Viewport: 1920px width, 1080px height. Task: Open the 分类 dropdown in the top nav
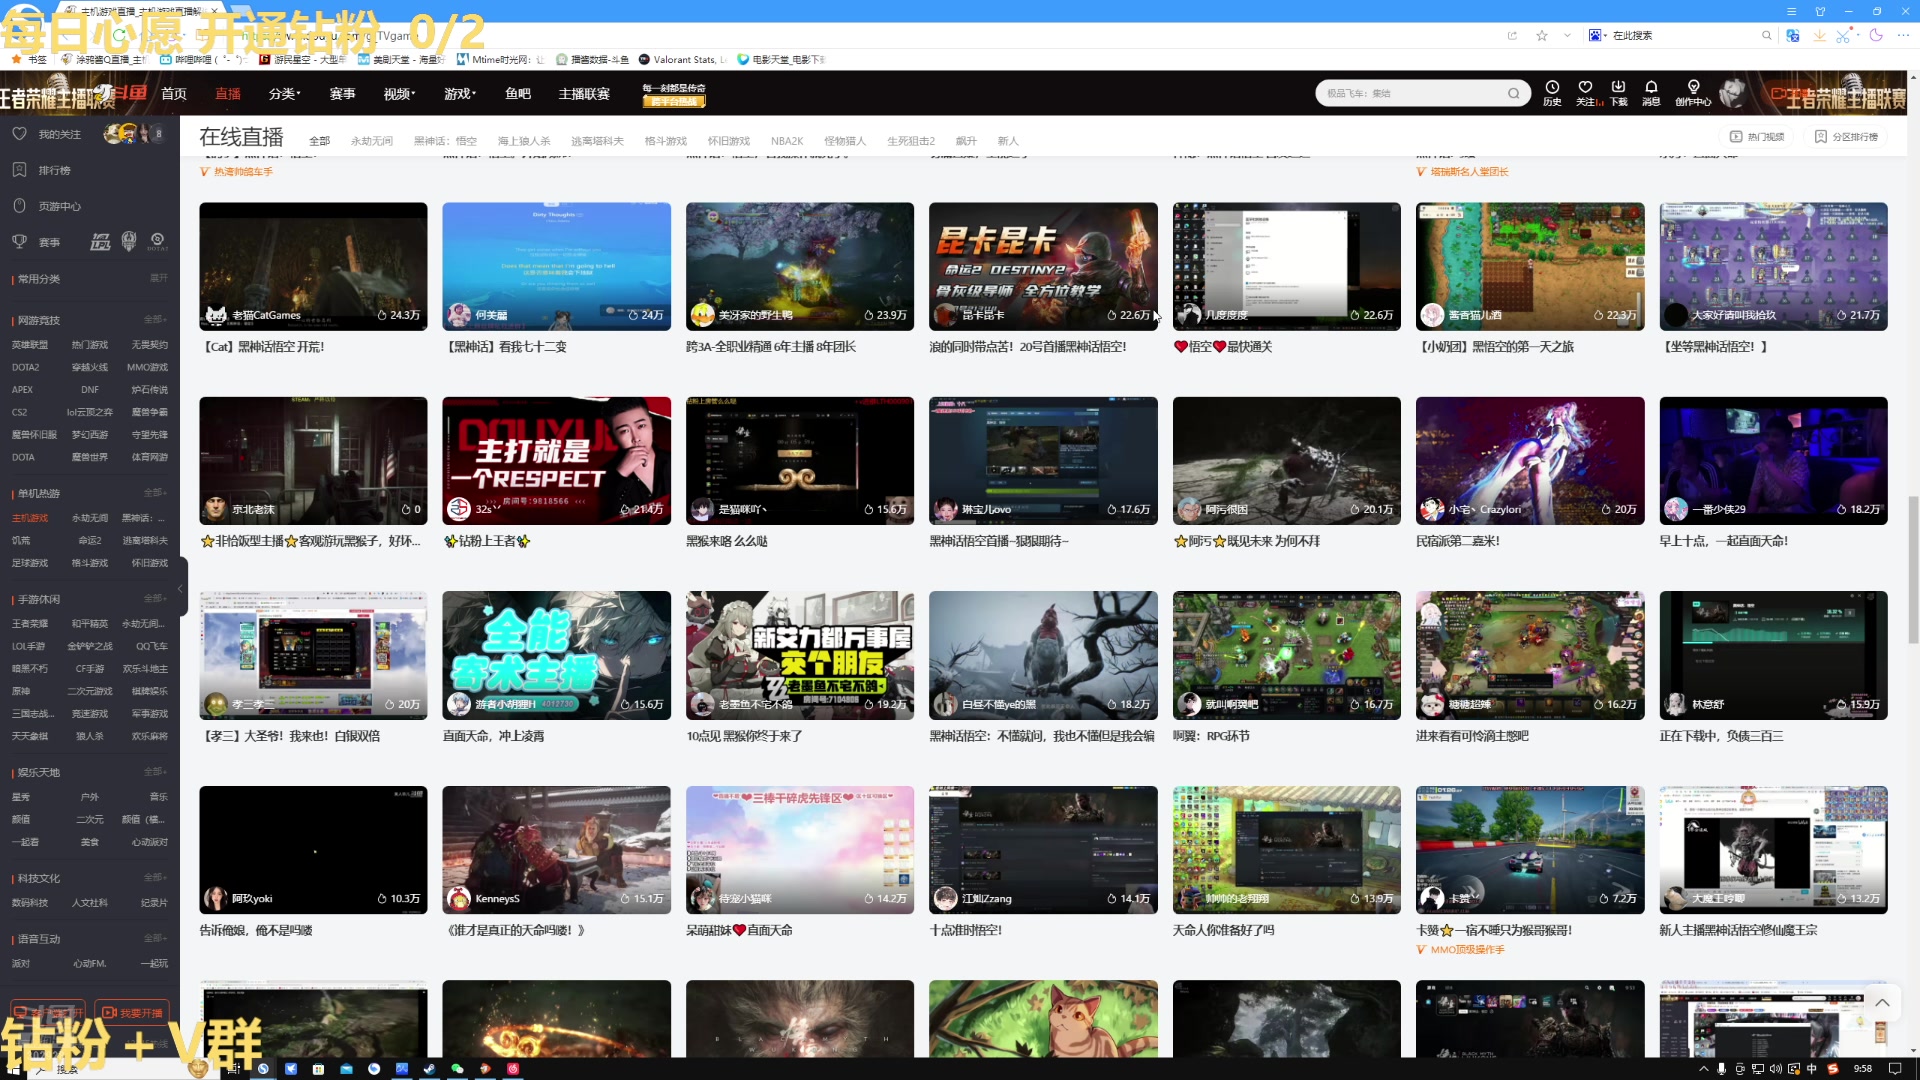[284, 93]
